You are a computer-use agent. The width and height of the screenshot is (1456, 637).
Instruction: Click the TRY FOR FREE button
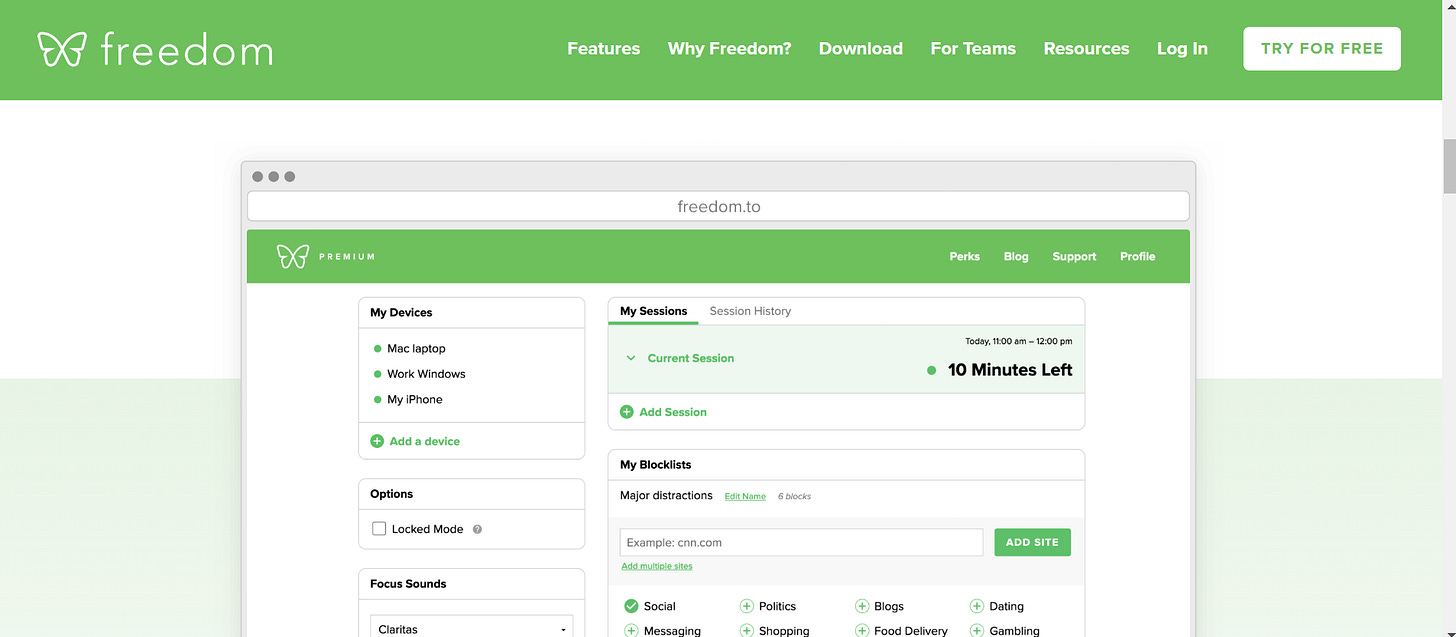[x=1322, y=49]
